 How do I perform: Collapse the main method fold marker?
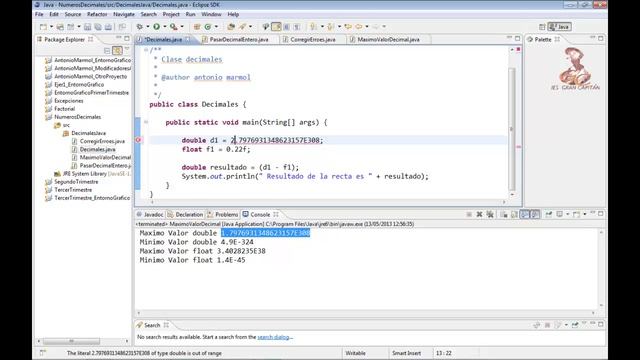tap(146, 122)
